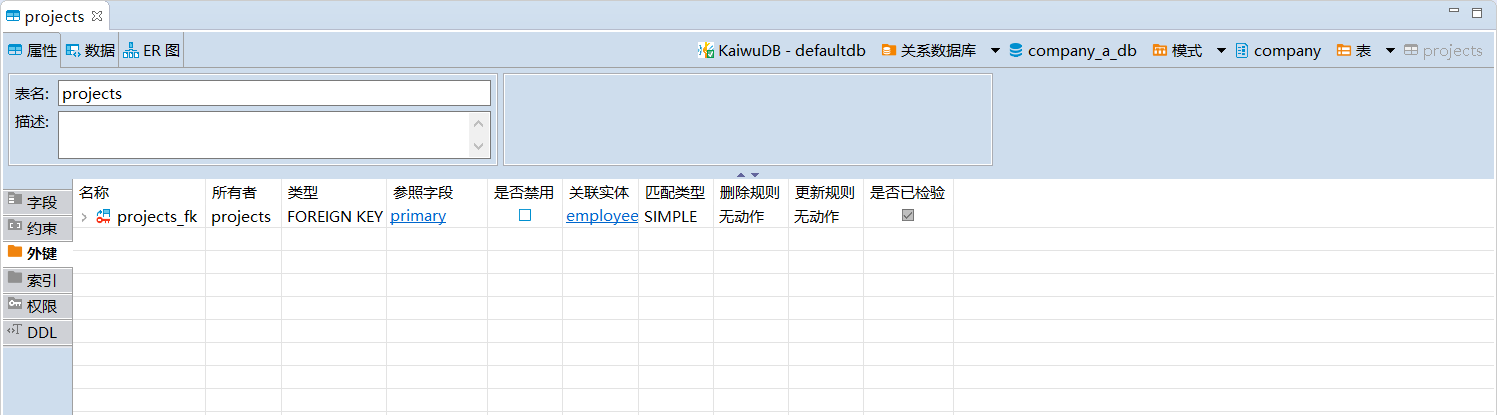
Task: Click the down arrow of 描述 scrollbar
Action: pyautogui.click(x=479, y=147)
